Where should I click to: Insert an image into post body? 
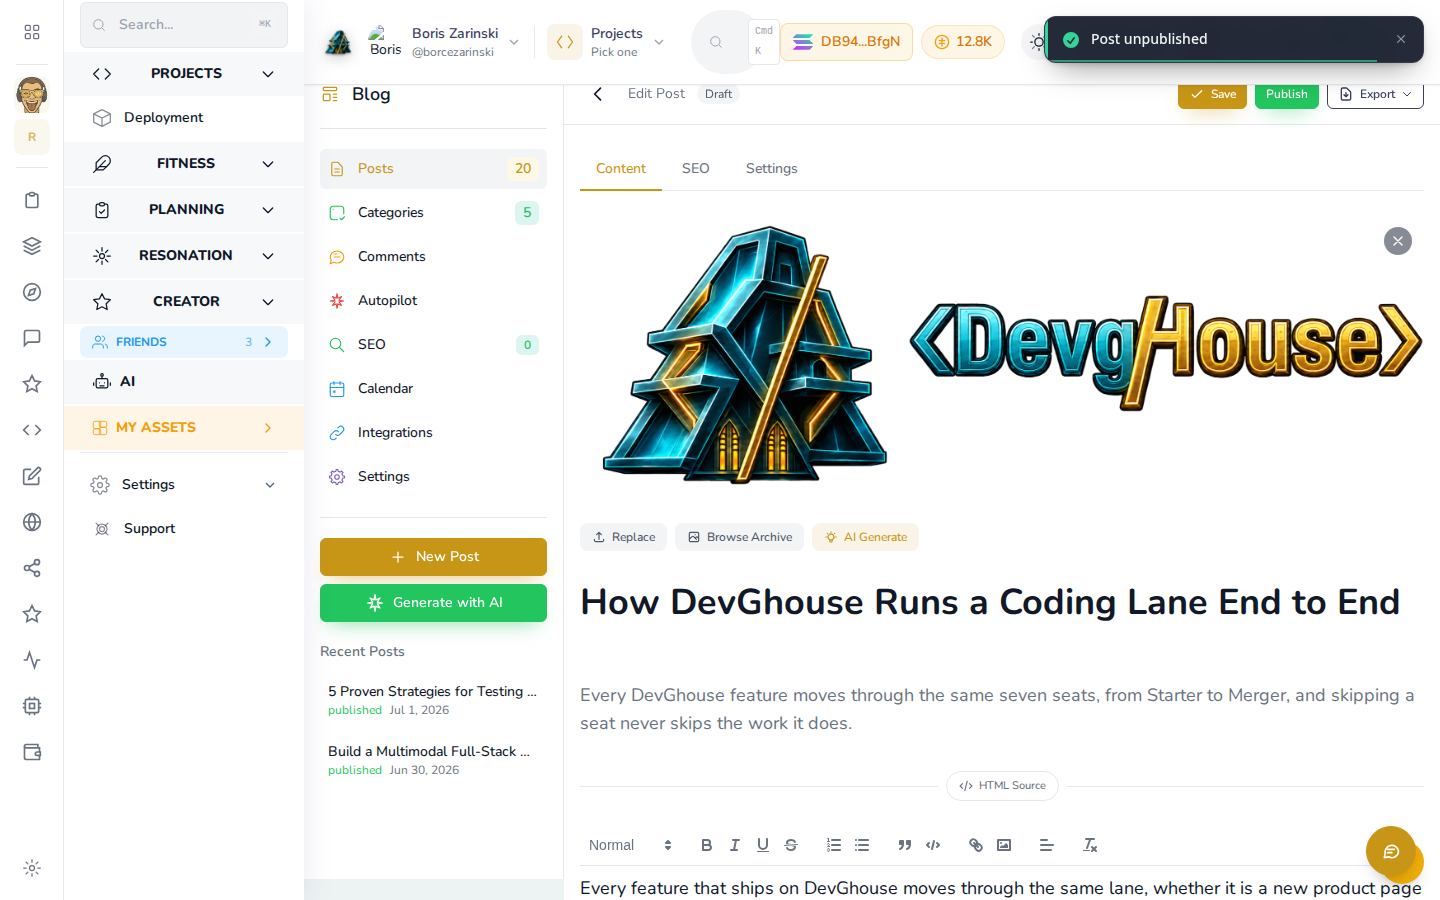tap(1004, 845)
